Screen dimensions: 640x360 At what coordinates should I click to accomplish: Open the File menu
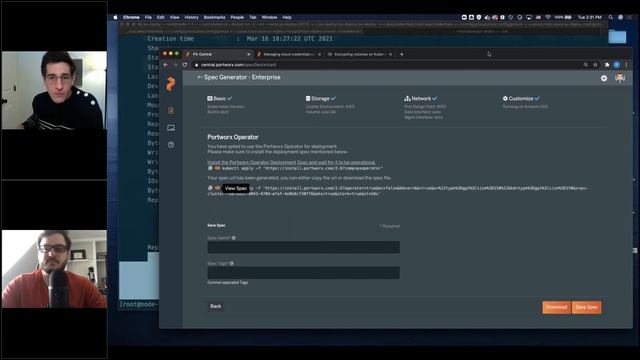click(148, 17)
